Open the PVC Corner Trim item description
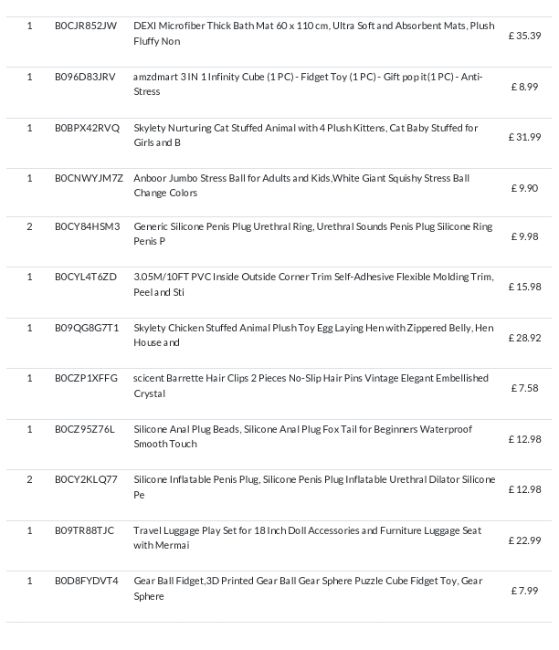Viewport: 559px width, 650px height. click(314, 284)
